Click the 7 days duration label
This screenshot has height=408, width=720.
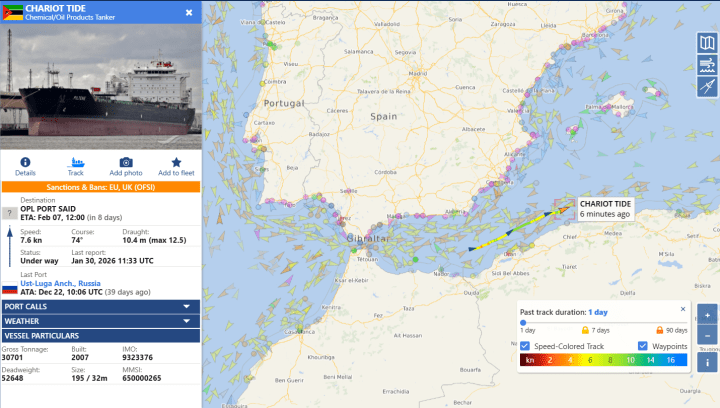[601, 330]
